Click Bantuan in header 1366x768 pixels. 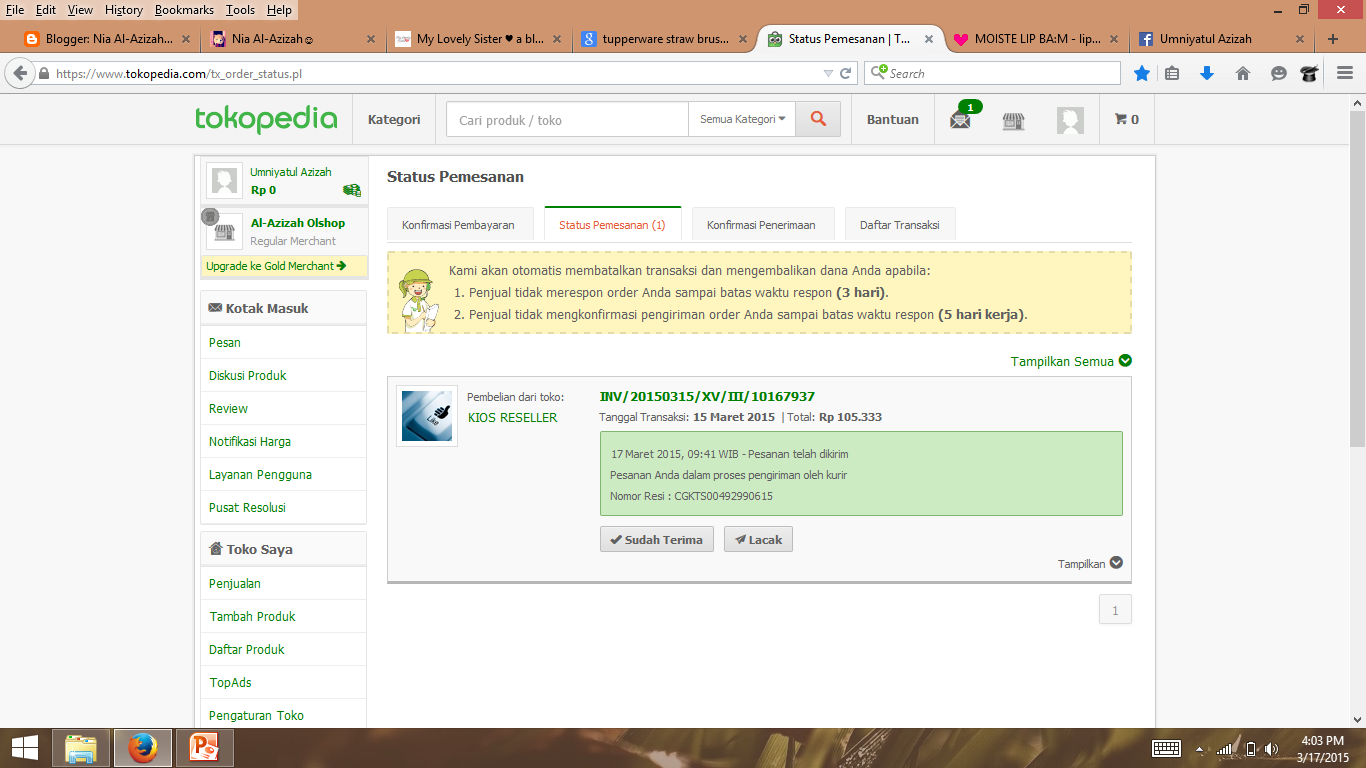coord(892,119)
